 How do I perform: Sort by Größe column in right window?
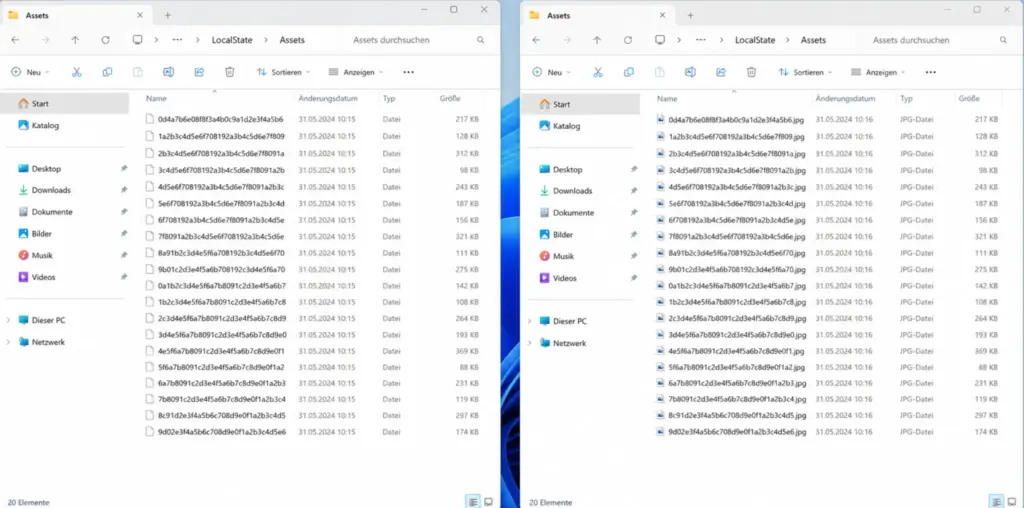[x=969, y=99]
